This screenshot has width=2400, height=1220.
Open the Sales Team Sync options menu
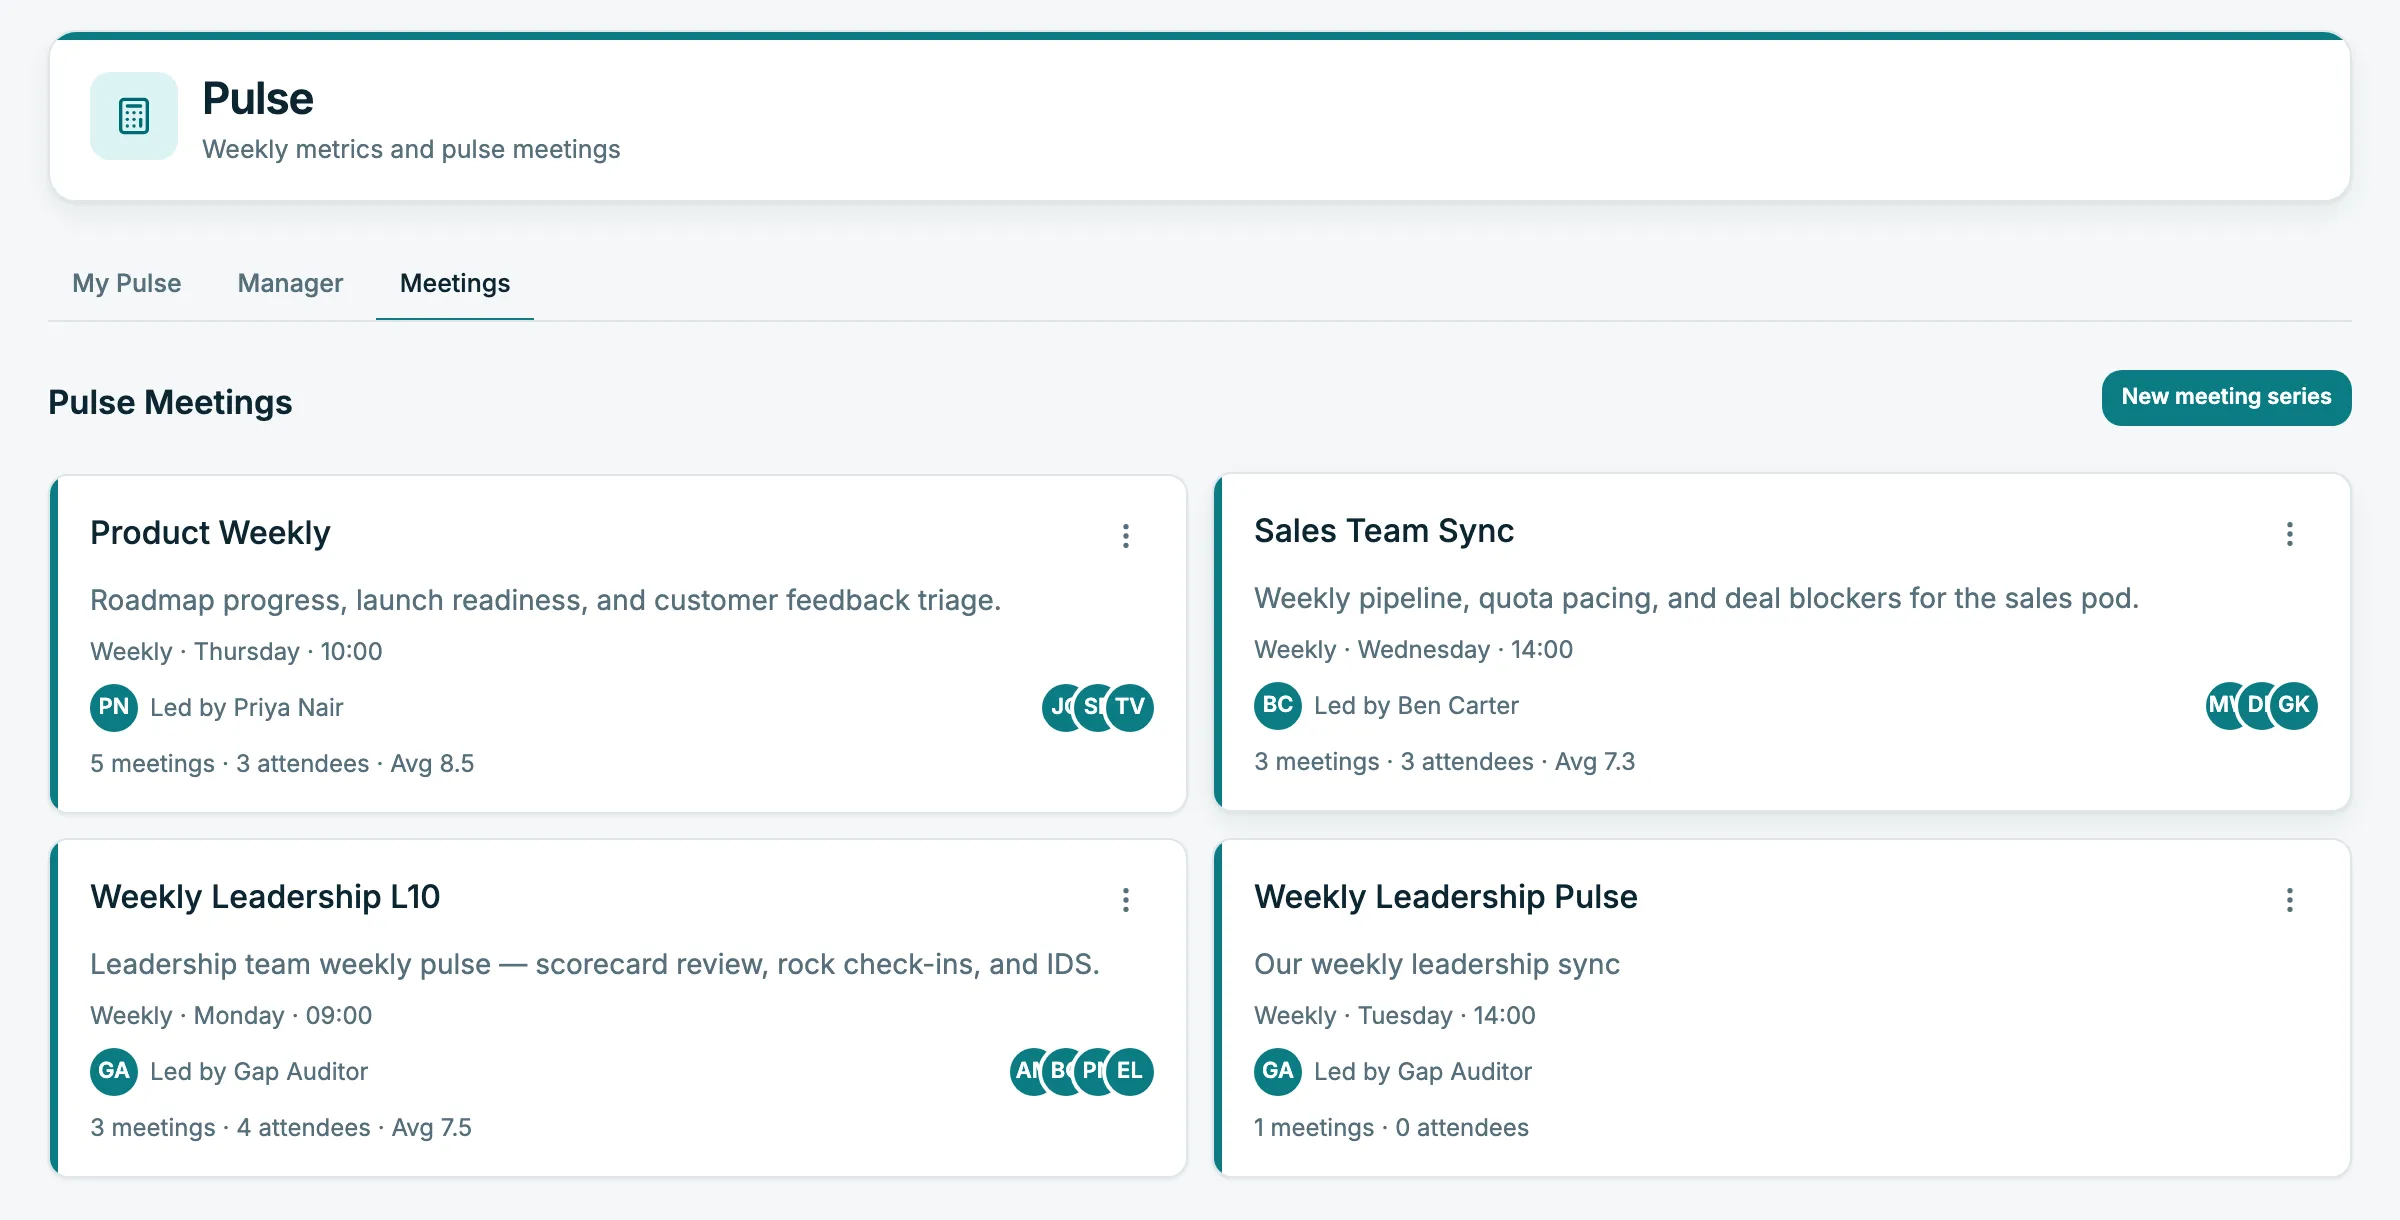pos(2290,534)
